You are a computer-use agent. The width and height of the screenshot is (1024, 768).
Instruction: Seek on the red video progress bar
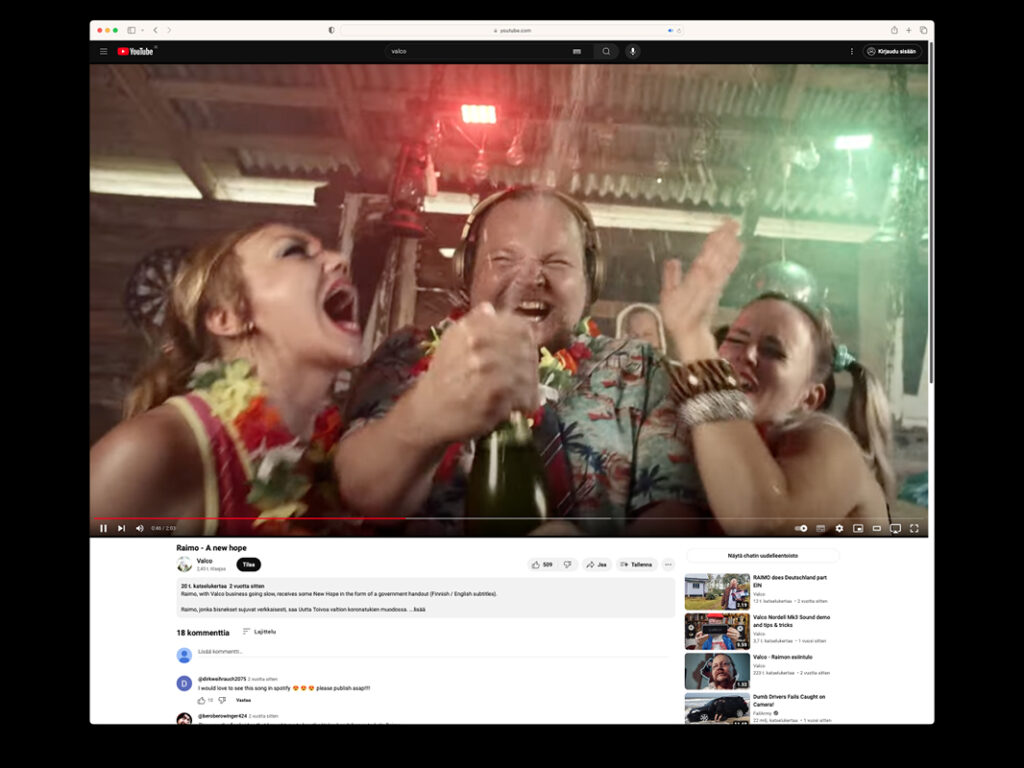point(509,519)
